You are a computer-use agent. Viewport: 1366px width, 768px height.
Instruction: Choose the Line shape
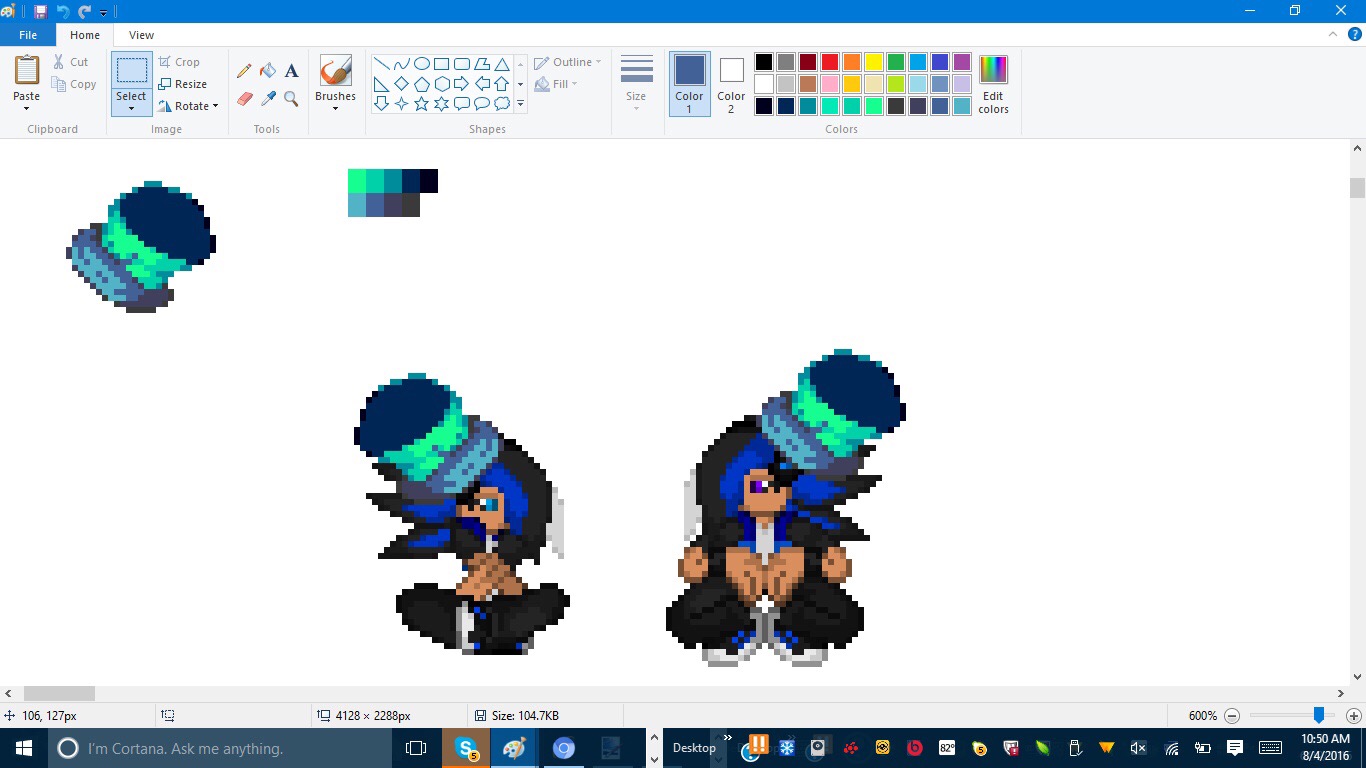tap(381, 64)
